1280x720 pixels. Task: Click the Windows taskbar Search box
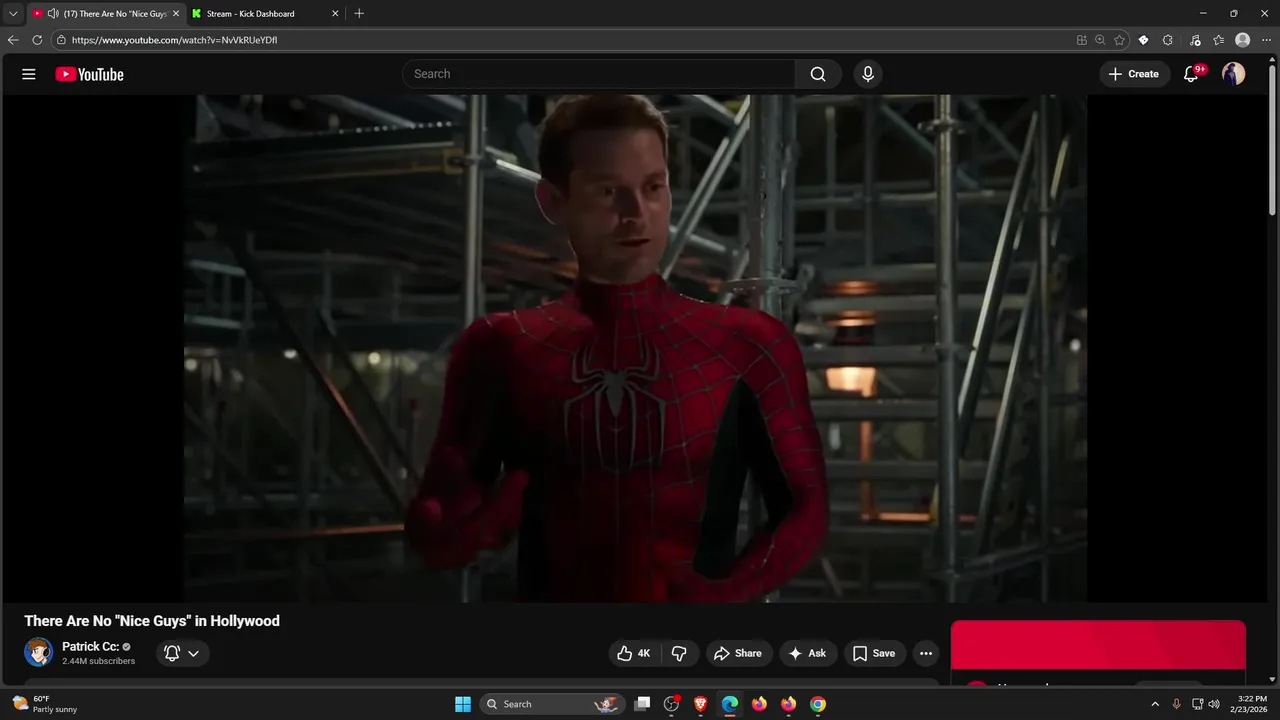click(553, 704)
